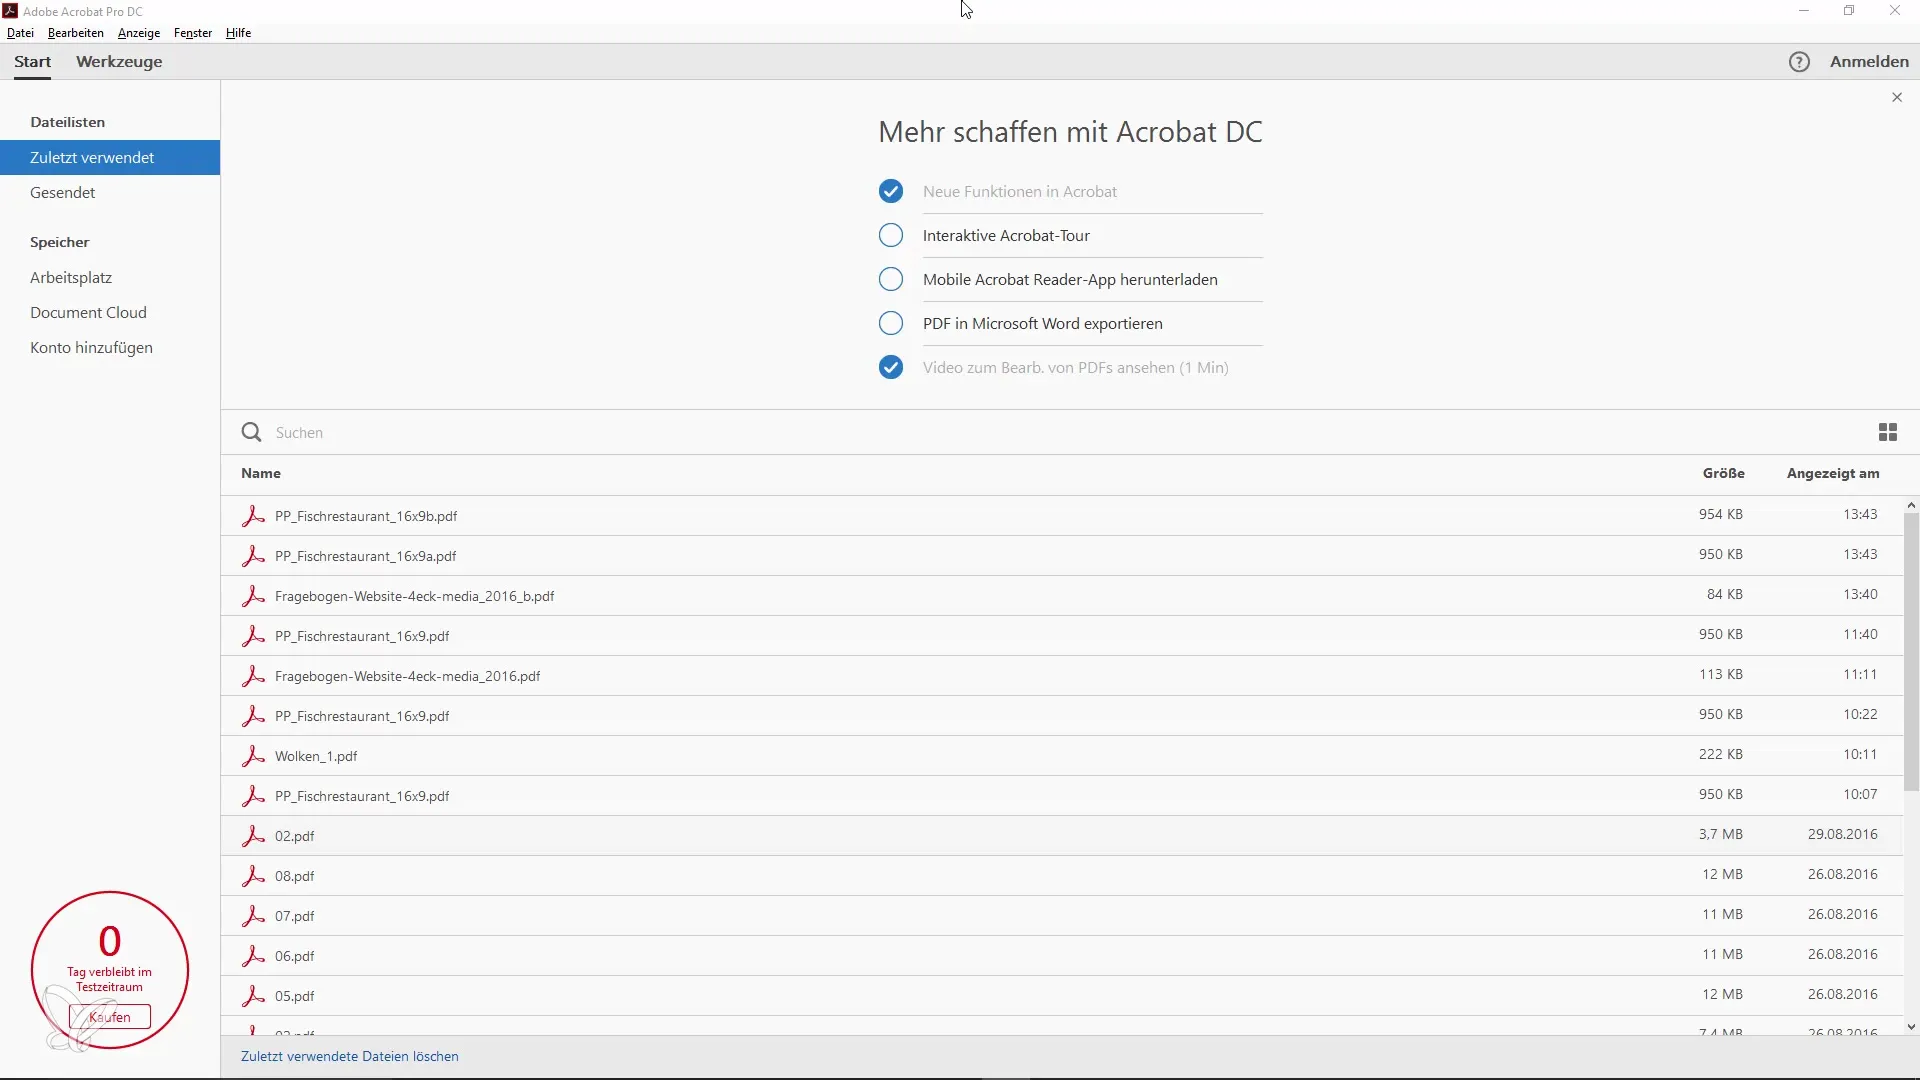
Task: Click the 3,7 MB size cell
Action: pyautogui.click(x=1720, y=834)
